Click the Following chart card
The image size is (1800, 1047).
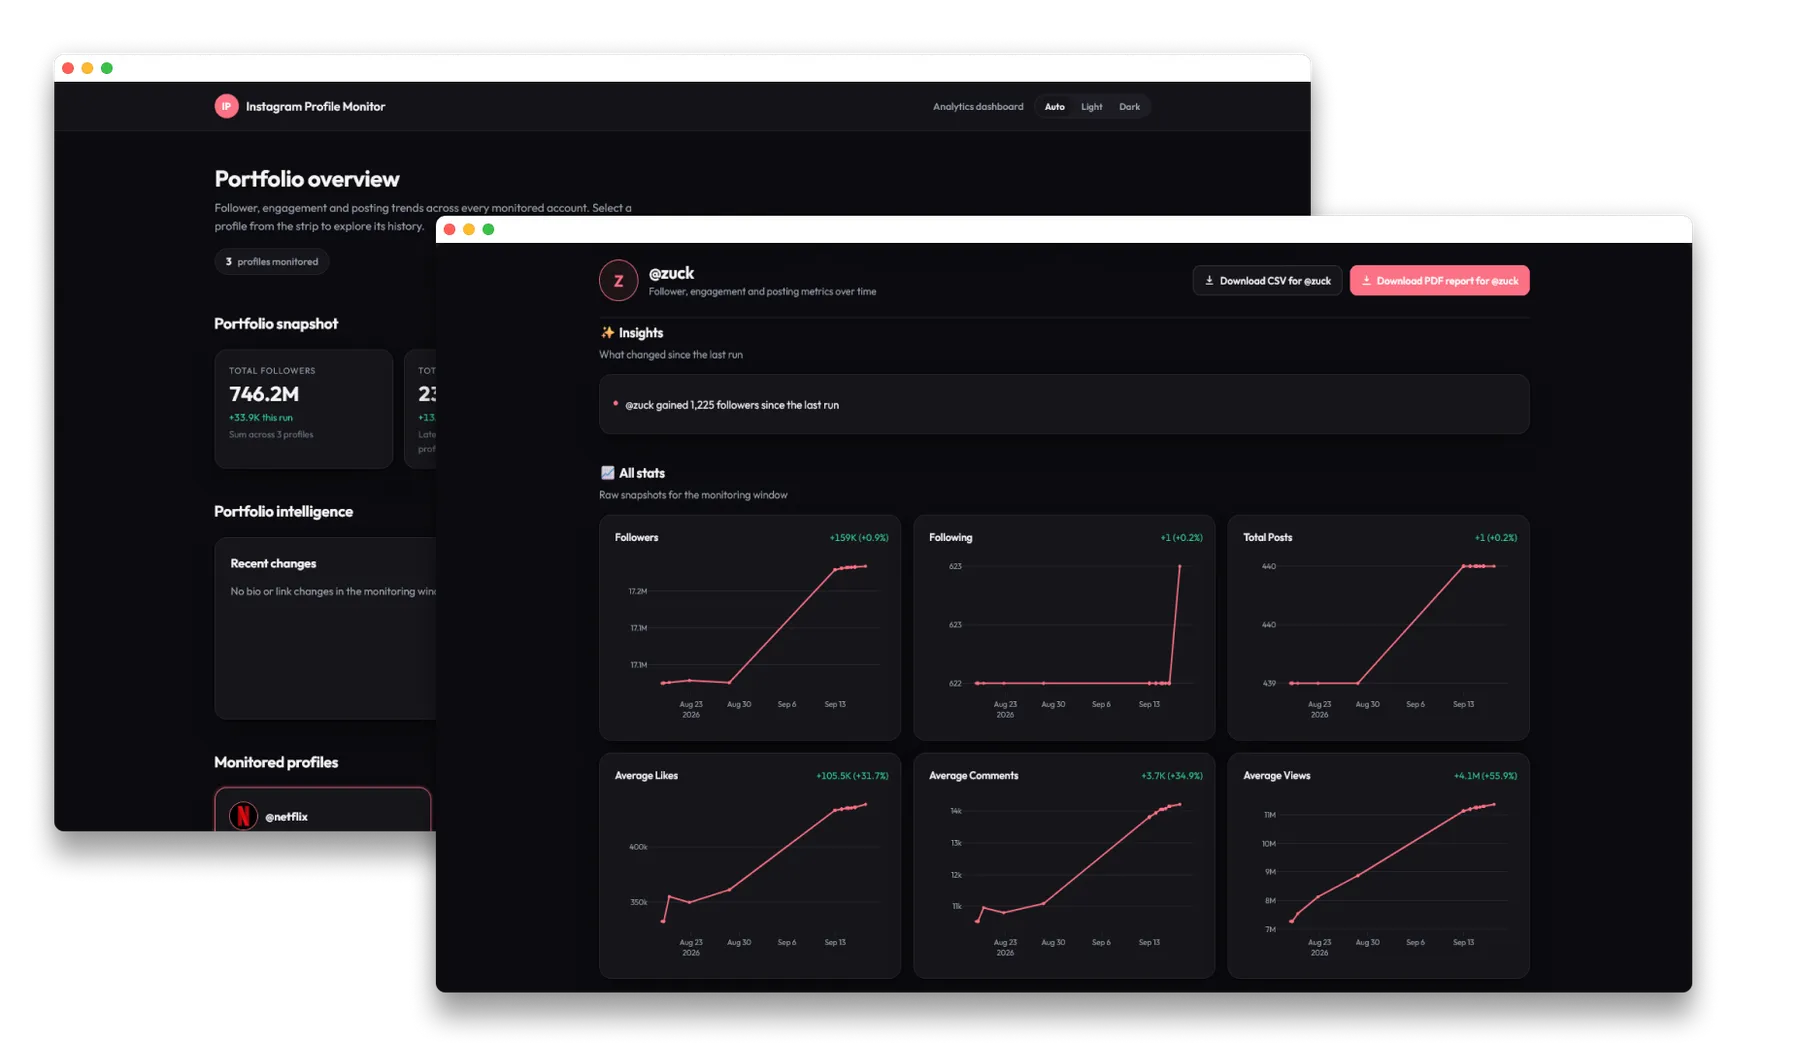[1064, 628]
